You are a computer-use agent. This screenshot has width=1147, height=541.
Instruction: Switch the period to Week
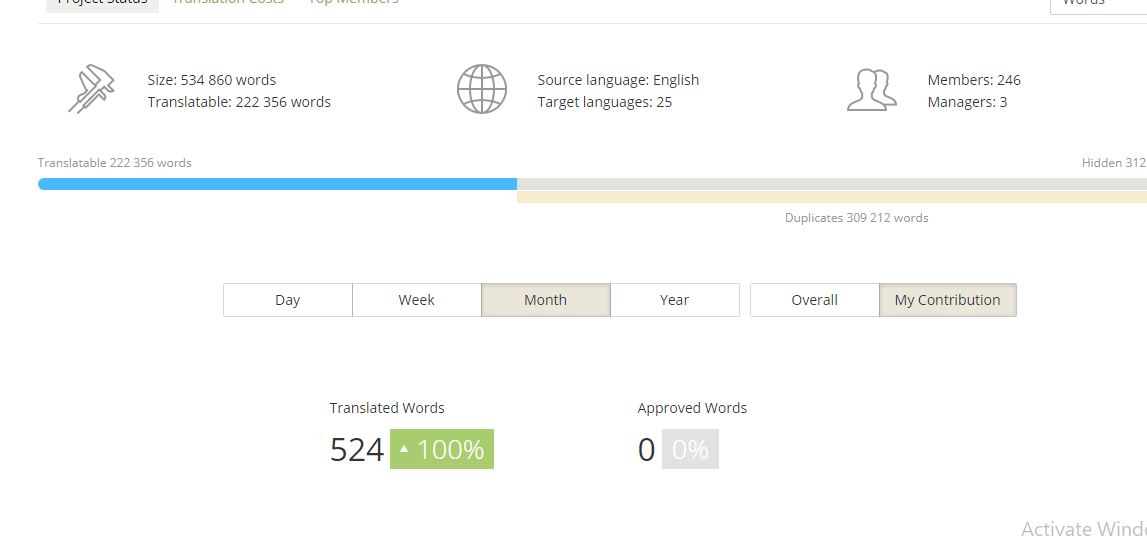point(417,300)
